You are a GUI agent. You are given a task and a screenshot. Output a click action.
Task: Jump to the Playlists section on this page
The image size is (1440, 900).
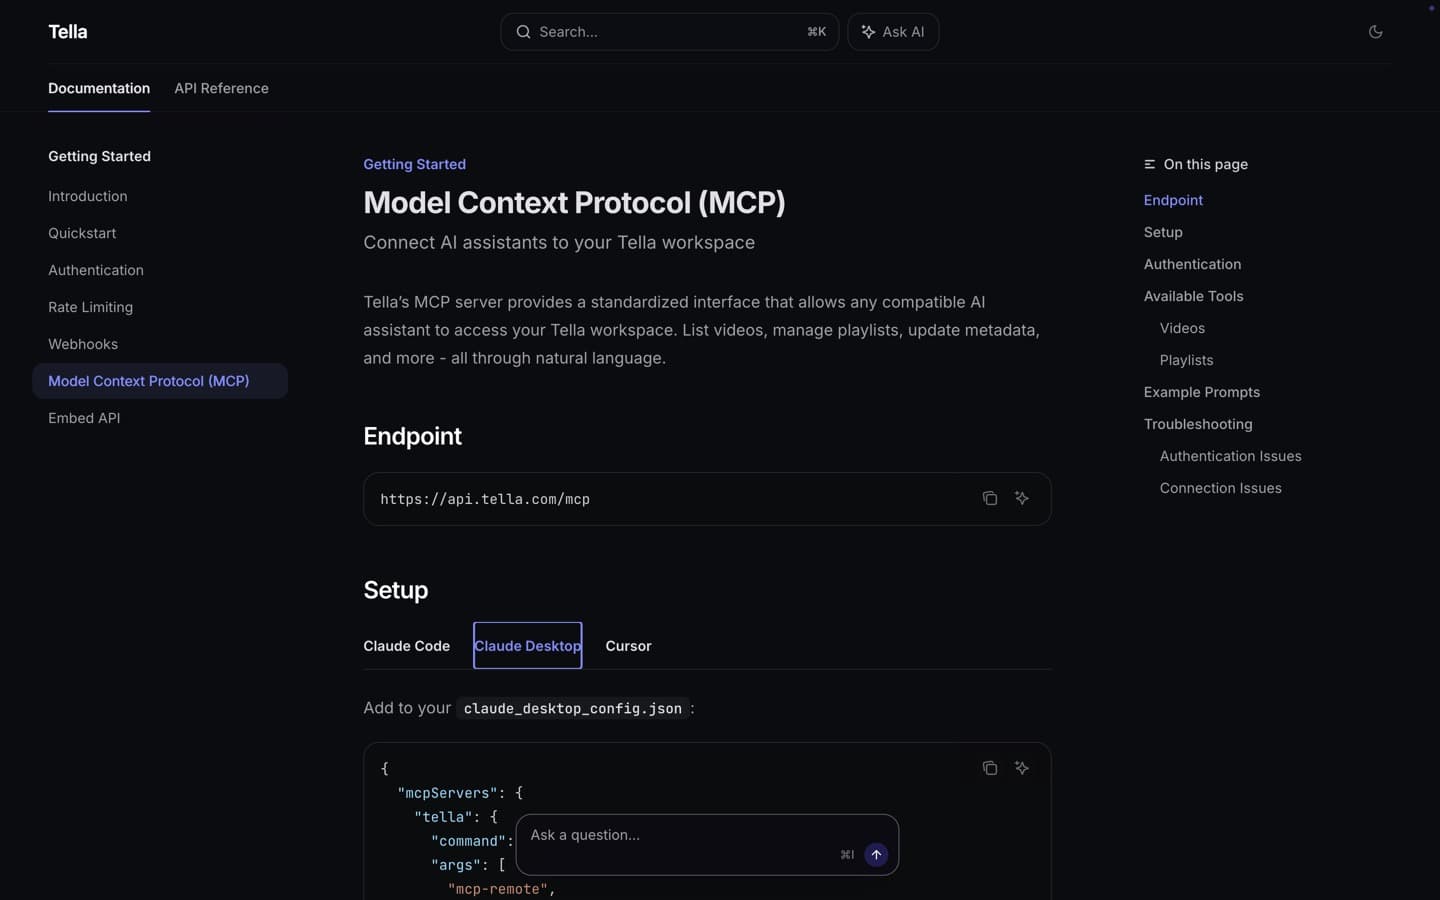click(x=1186, y=360)
